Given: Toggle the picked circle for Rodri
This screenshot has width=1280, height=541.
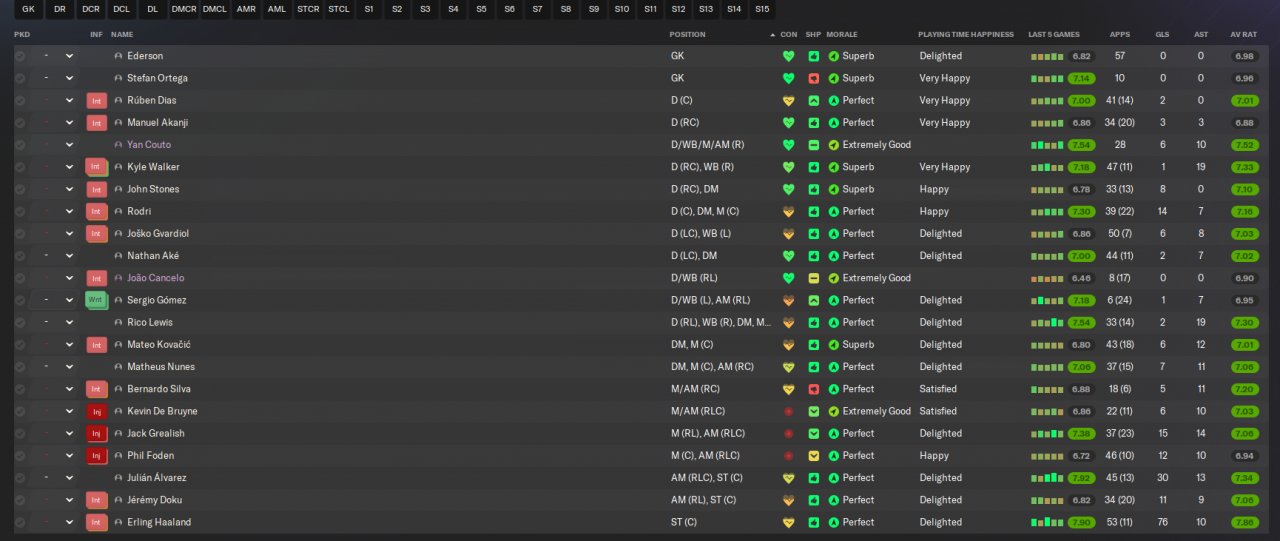Looking at the screenshot, I should click(x=19, y=211).
